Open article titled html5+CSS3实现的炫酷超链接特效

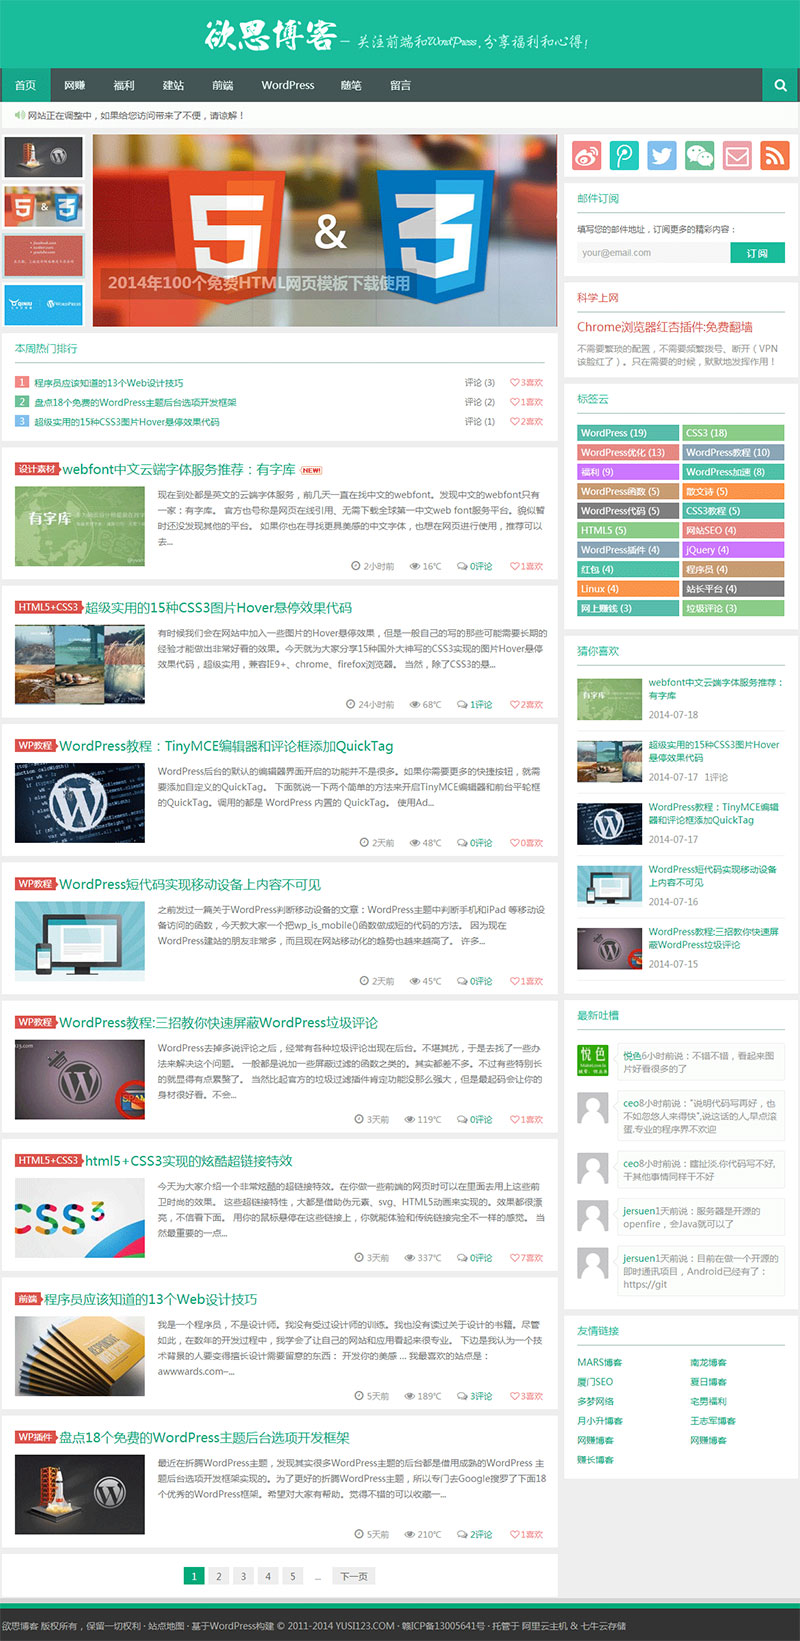(x=188, y=1161)
